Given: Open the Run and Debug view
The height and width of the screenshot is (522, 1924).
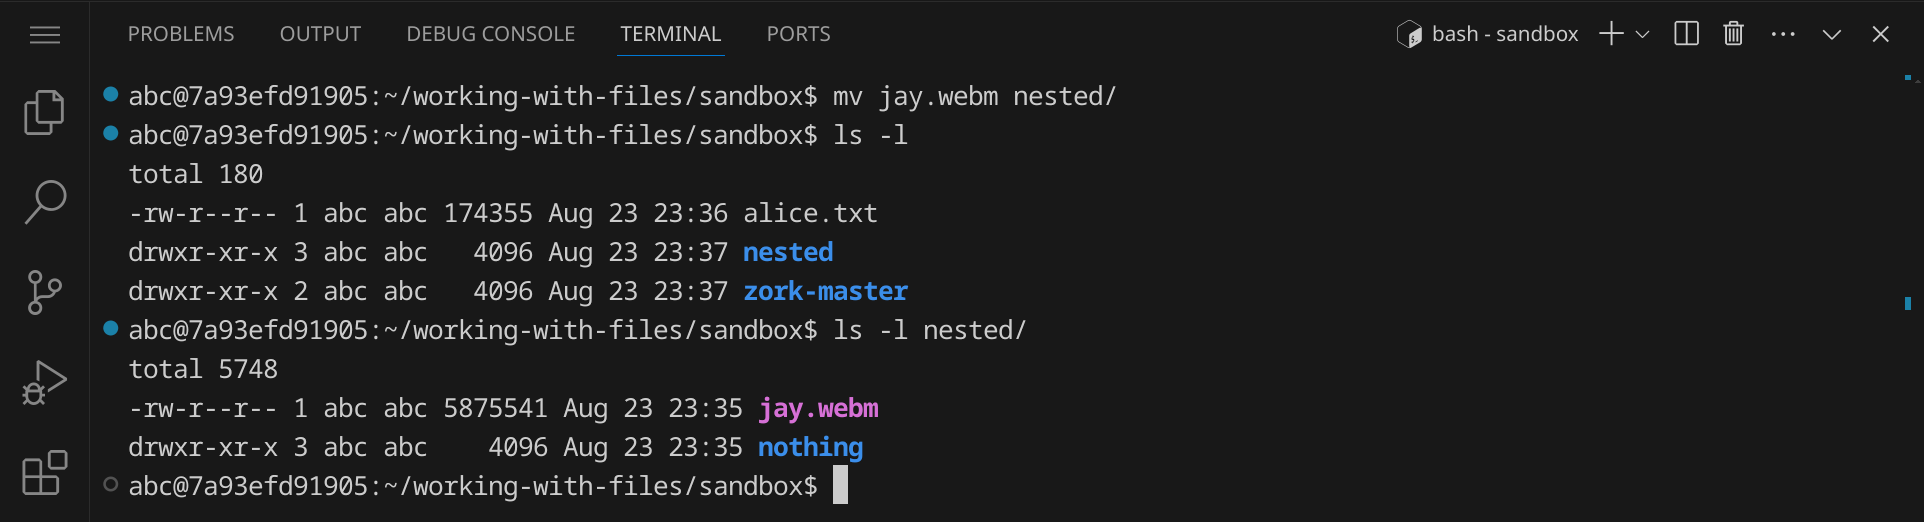Looking at the screenshot, I should [x=45, y=382].
